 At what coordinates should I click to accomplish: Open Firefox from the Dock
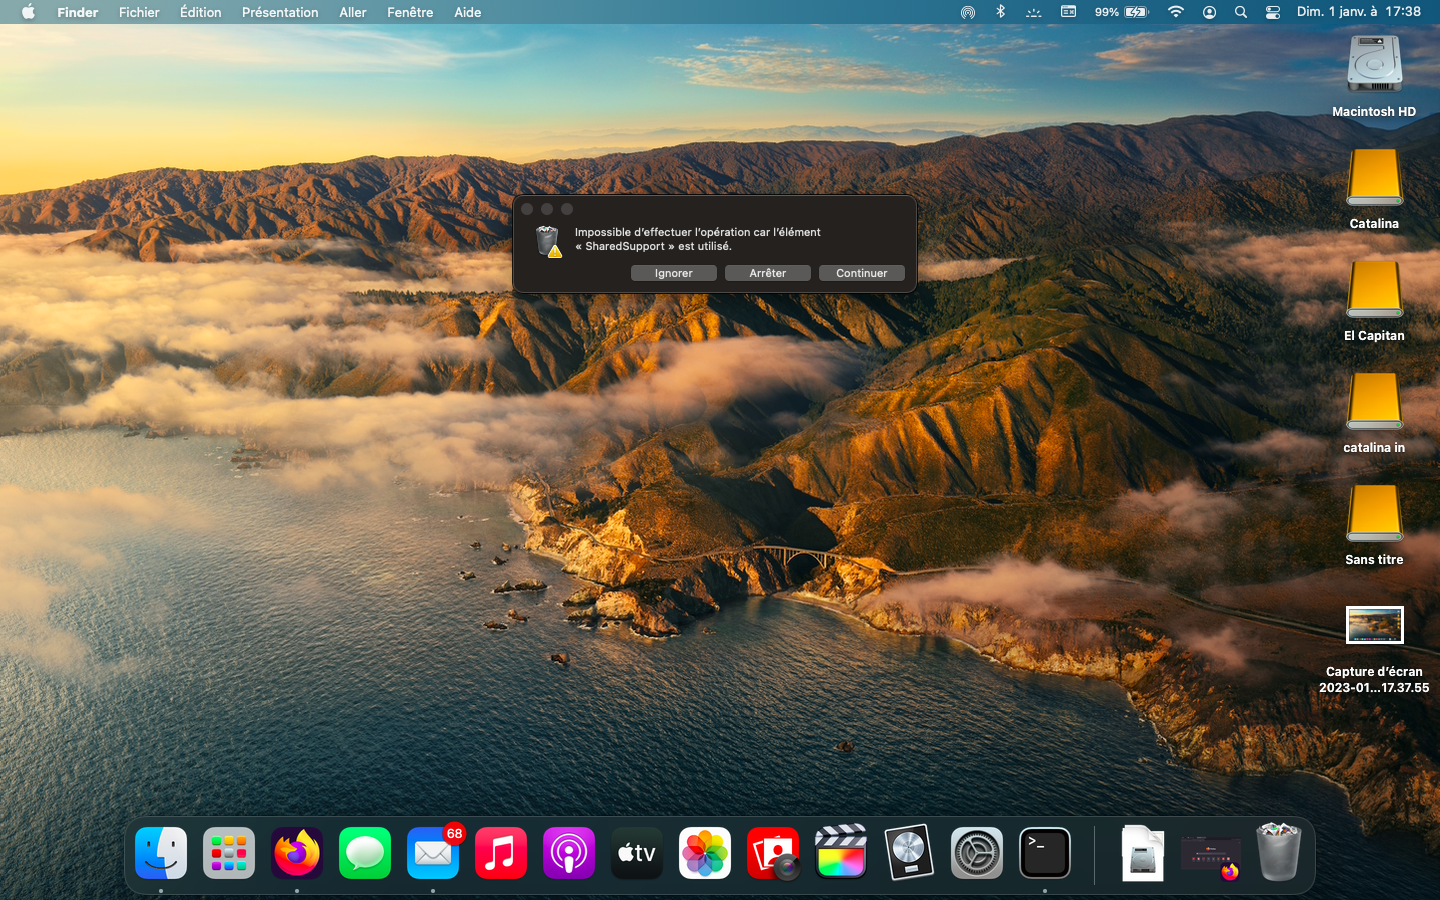(x=297, y=854)
